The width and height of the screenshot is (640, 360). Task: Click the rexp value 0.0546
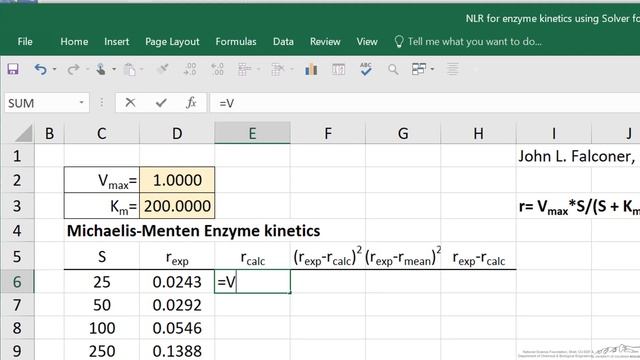[x=177, y=328]
